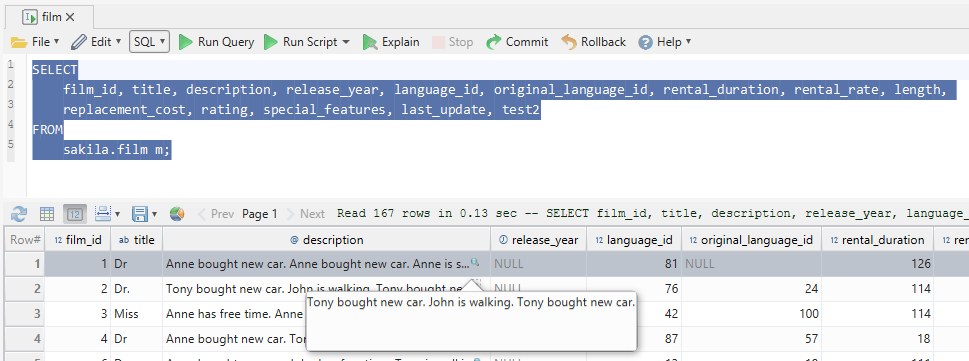Click the orange Rollback arrow icon
This screenshot has width=969, height=361.
[x=569, y=42]
